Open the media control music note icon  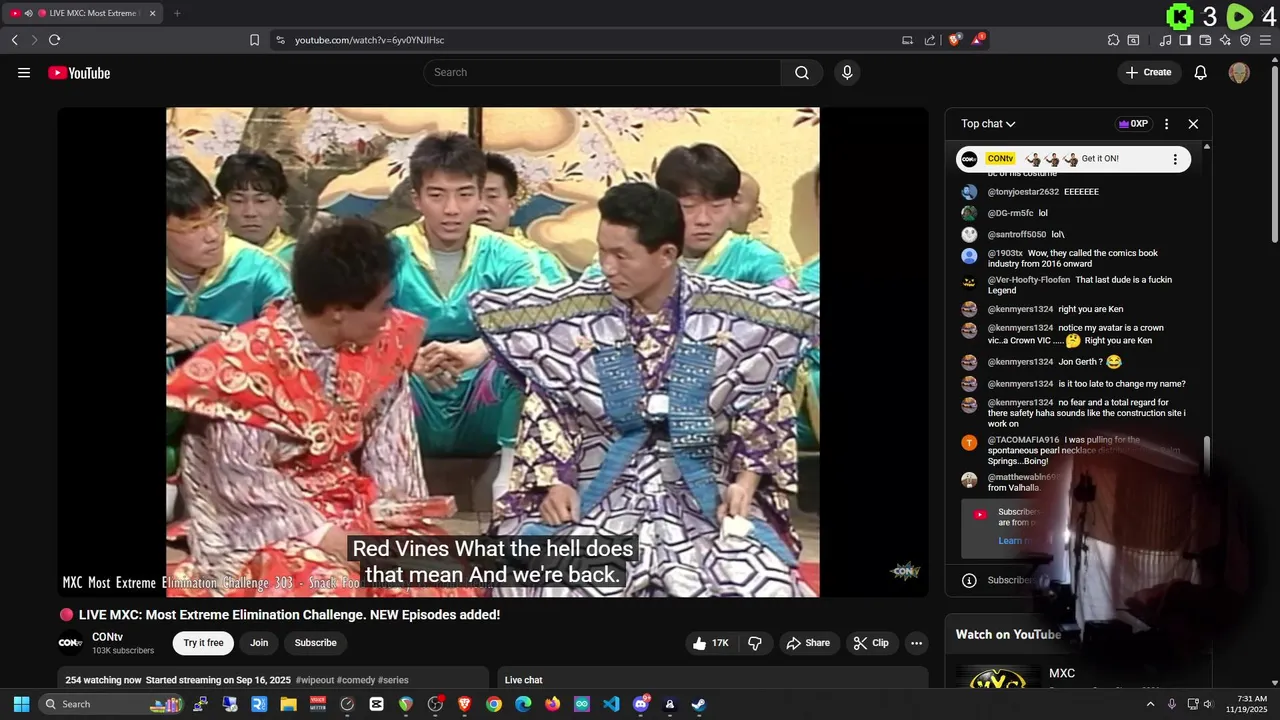1166,40
